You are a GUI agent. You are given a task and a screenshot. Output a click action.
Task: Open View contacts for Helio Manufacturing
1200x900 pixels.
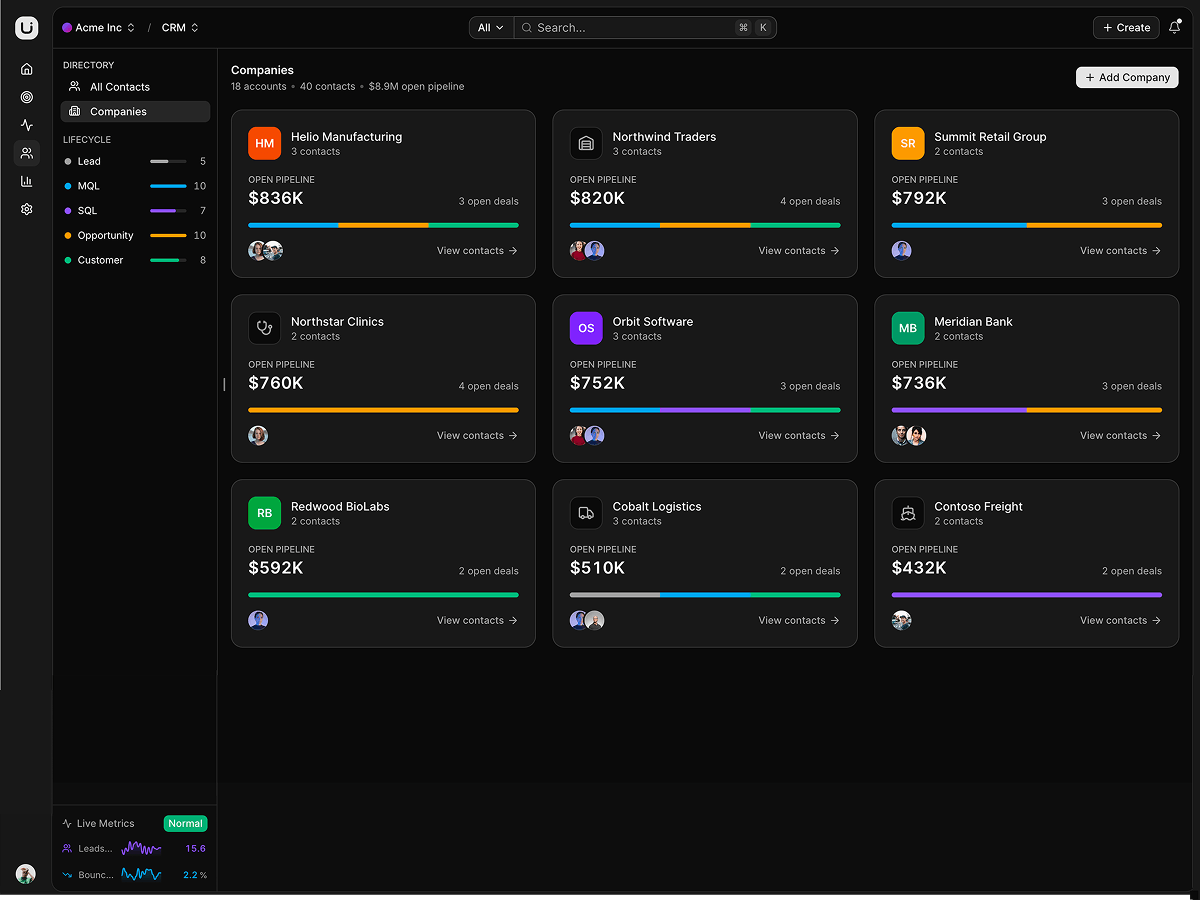[x=477, y=251]
